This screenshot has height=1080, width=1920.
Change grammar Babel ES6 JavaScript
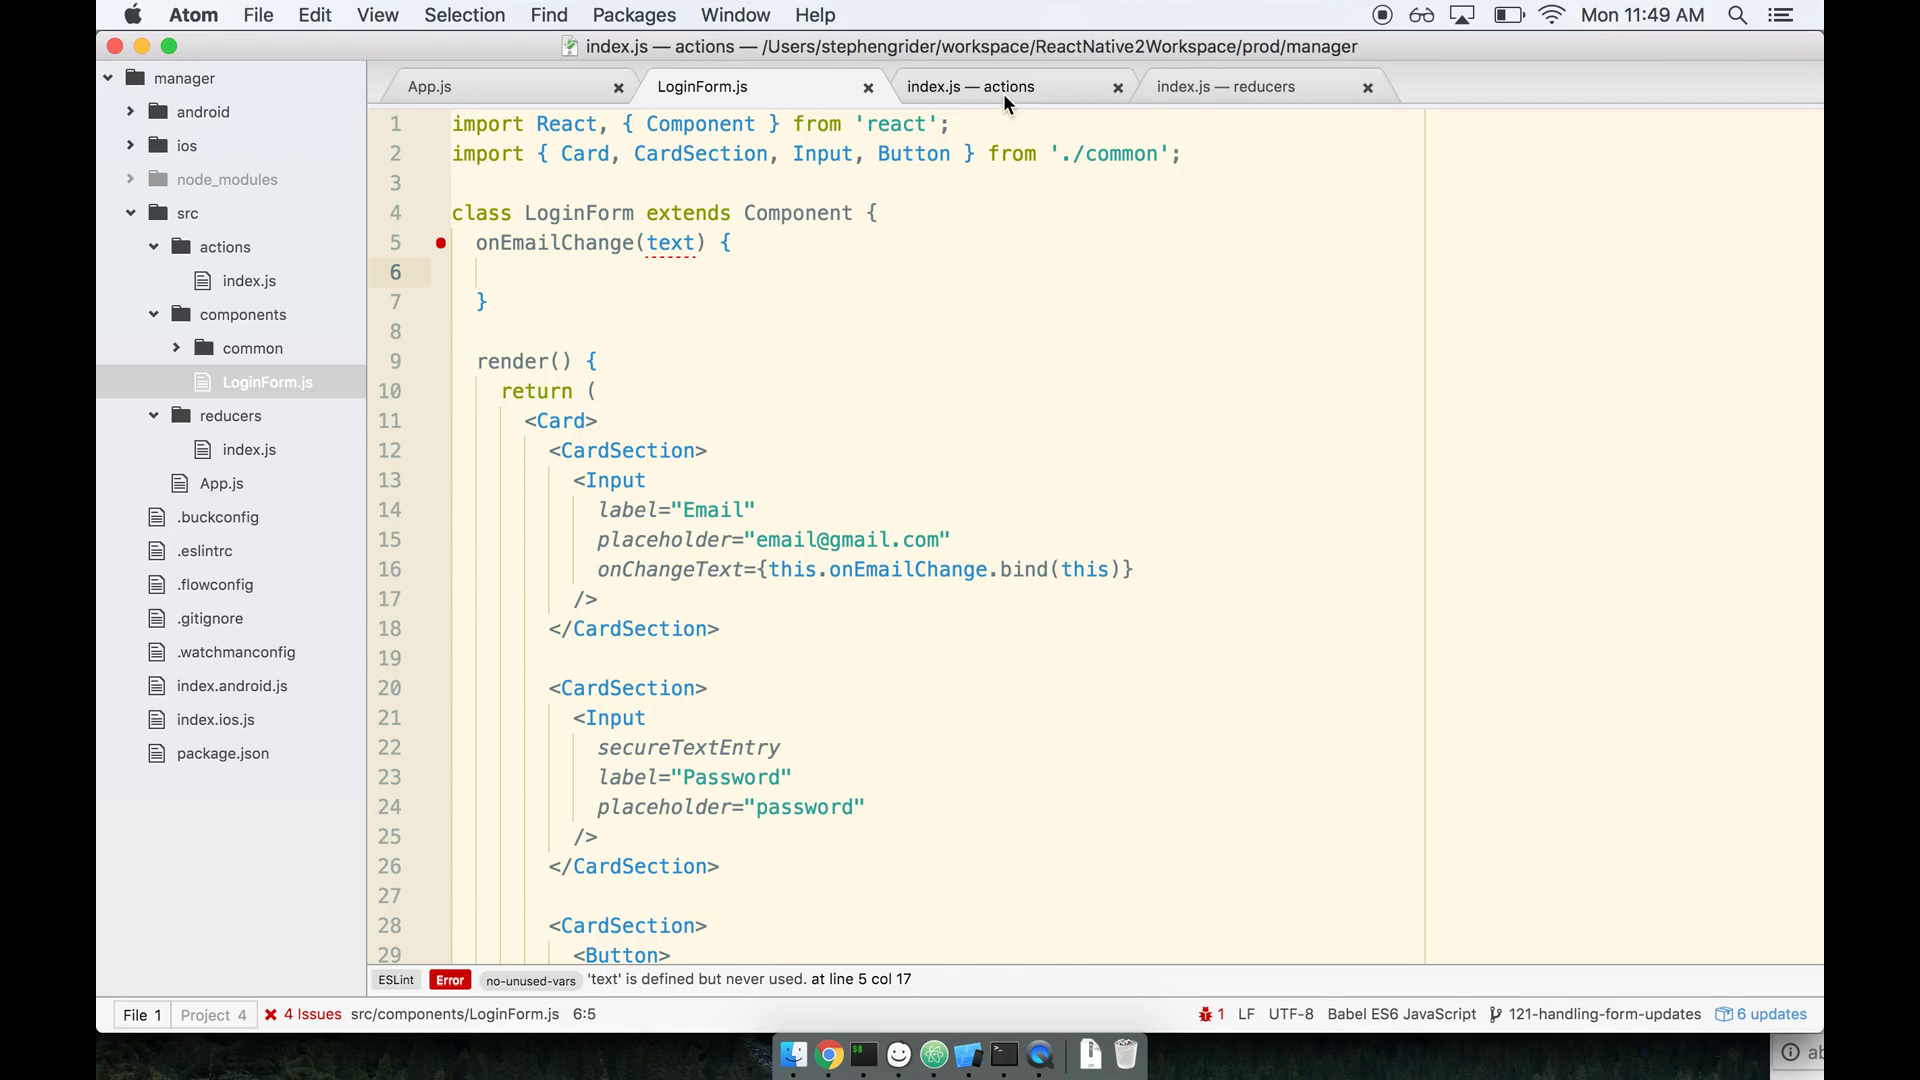coord(1401,1014)
